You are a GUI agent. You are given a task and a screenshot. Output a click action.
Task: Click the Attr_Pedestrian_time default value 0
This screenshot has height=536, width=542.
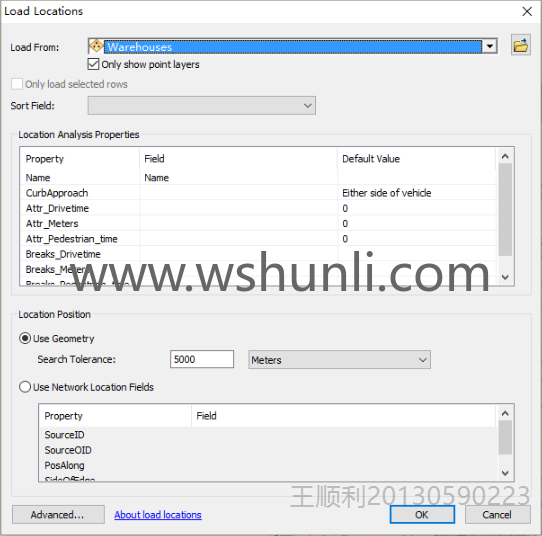pyautogui.click(x=345, y=239)
